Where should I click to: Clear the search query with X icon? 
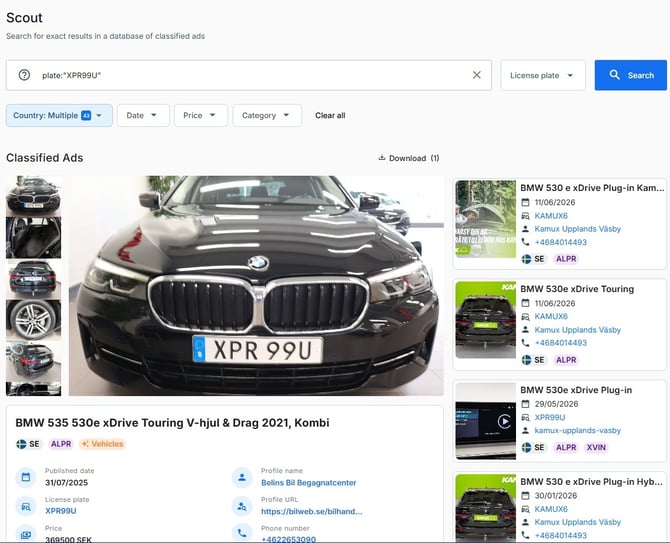(x=477, y=75)
